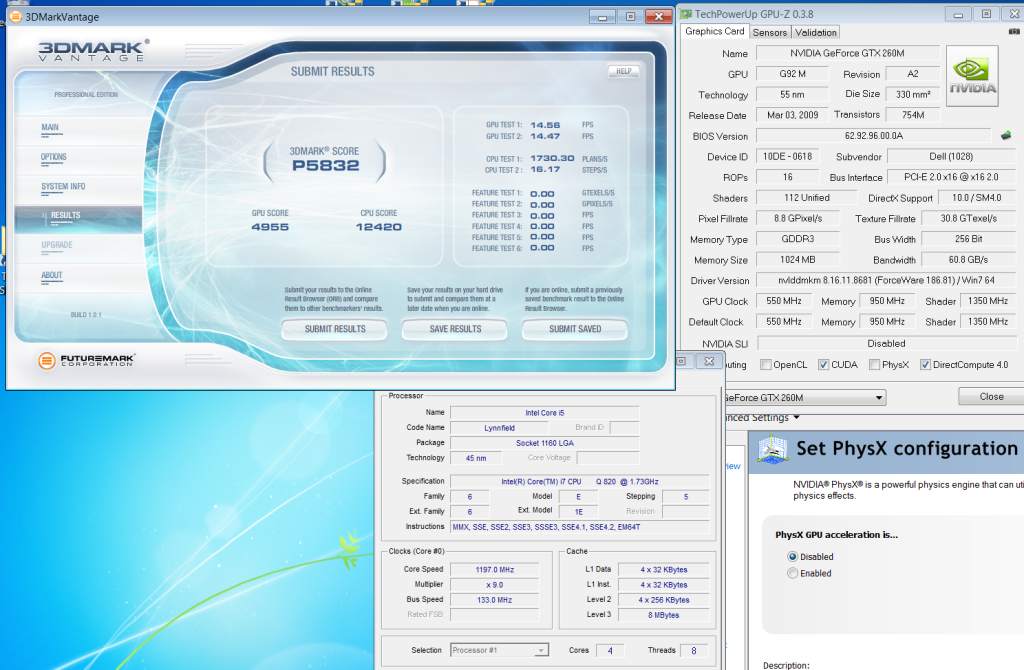Click the Device ID "10DE - 0618"
1024x670 pixels.
787,157
